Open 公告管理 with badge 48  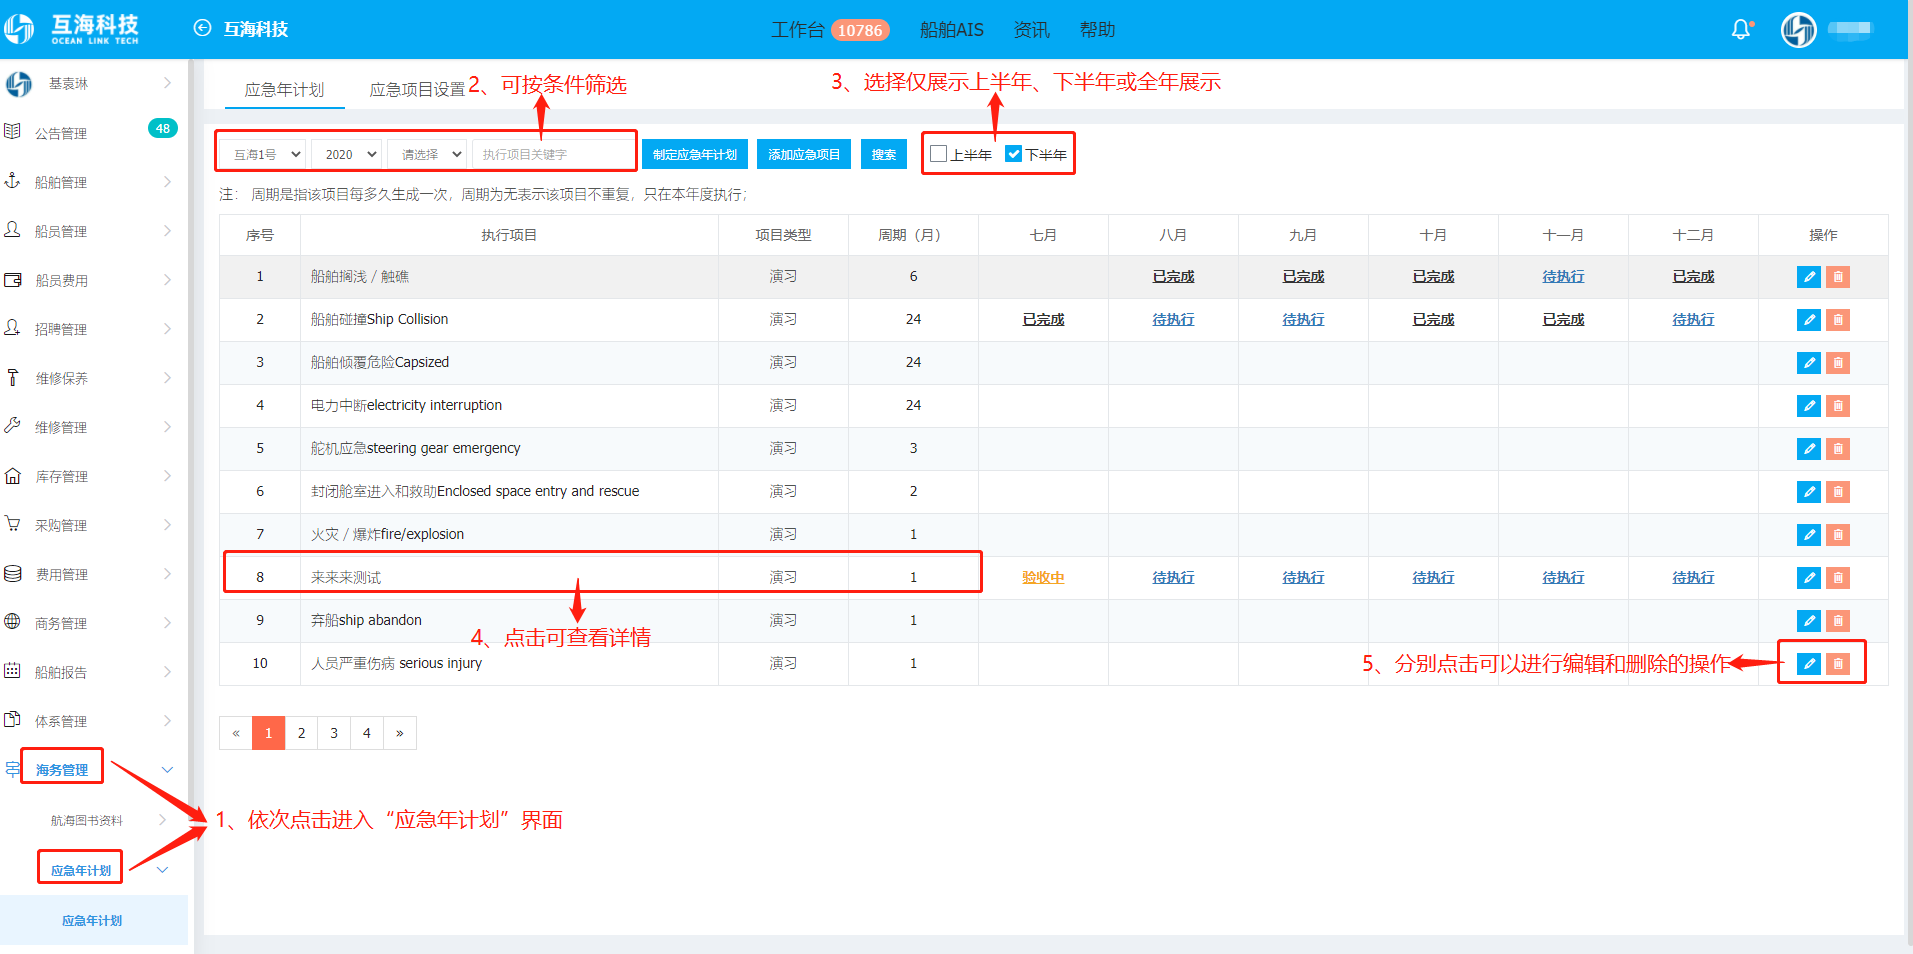94,133
